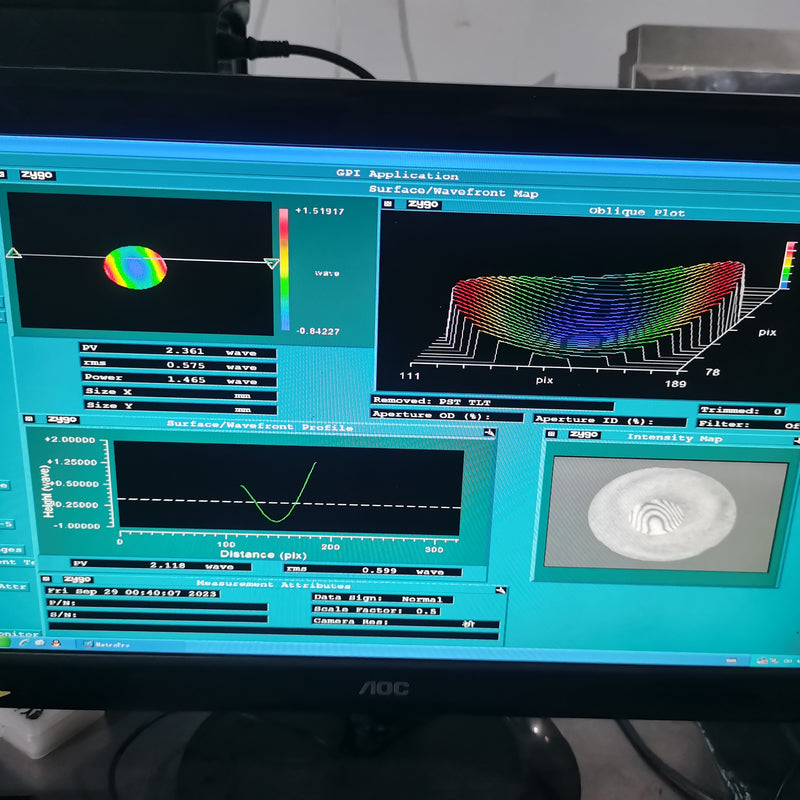Click the Aperture OD (%) field
This screenshot has height=800, width=800.
click(x=447, y=415)
